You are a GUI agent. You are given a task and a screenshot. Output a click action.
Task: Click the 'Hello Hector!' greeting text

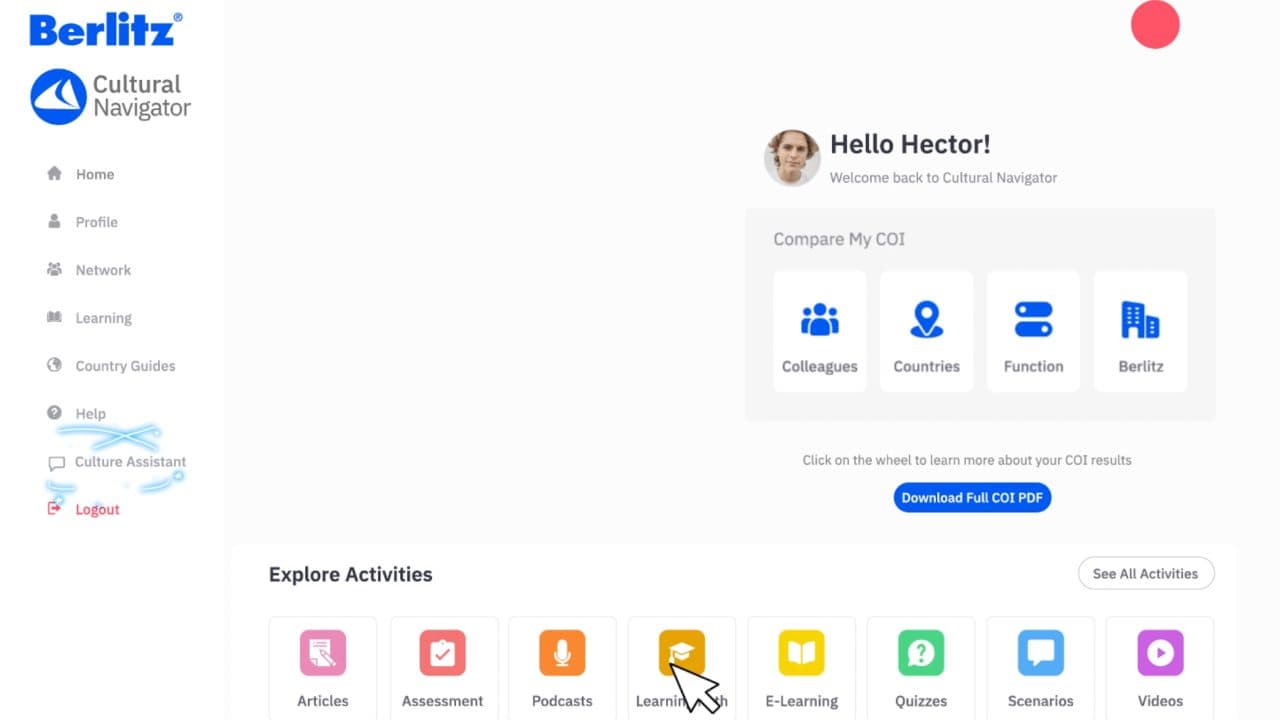pos(910,144)
